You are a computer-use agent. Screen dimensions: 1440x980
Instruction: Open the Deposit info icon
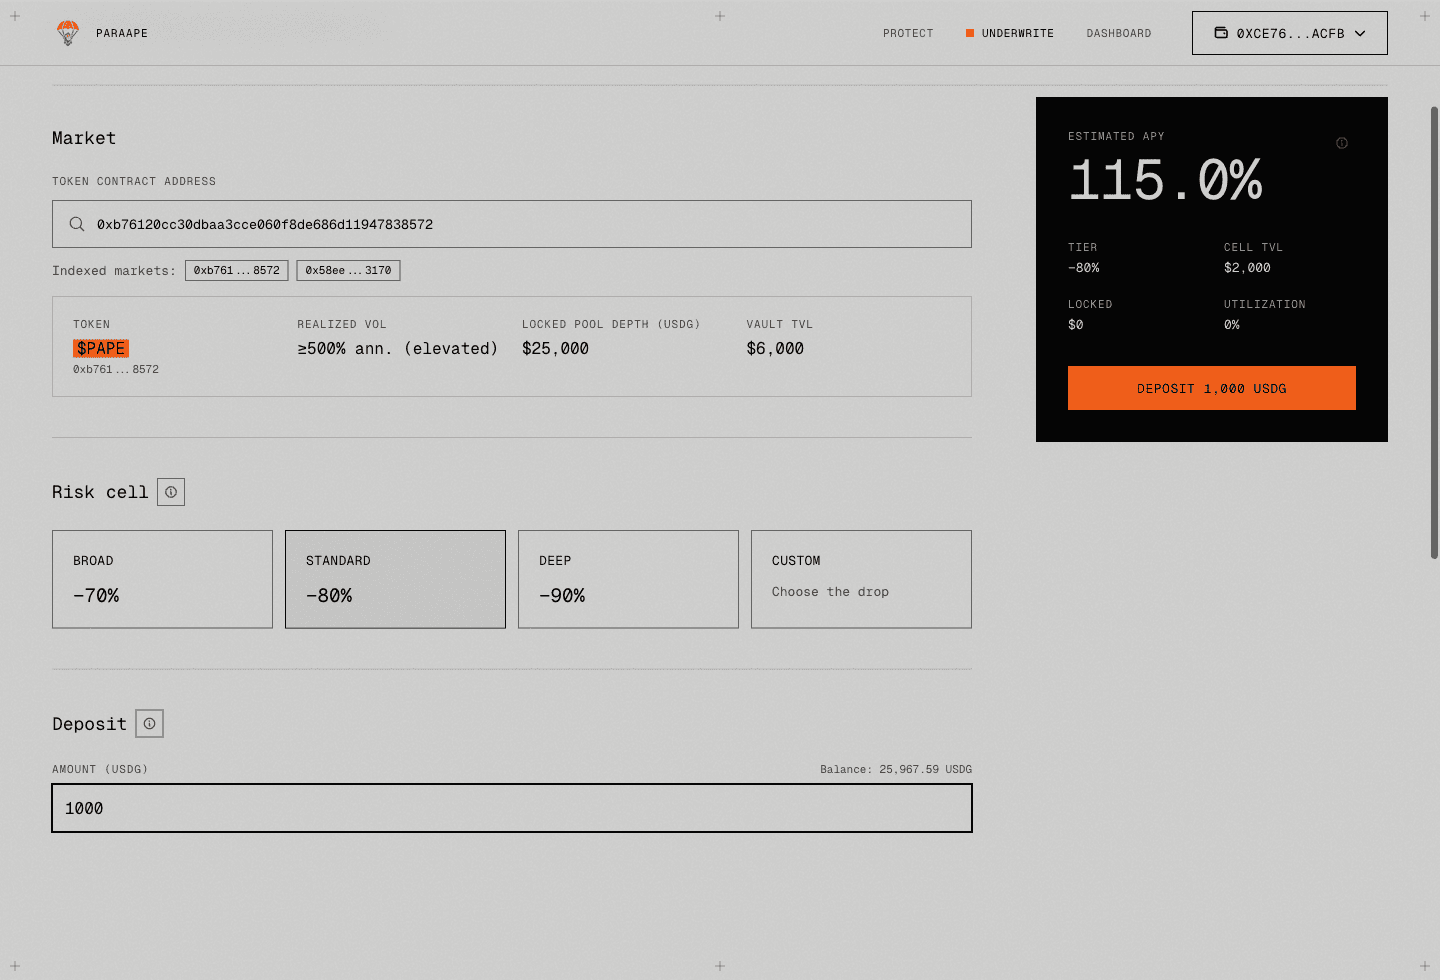(x=149, y=724)
